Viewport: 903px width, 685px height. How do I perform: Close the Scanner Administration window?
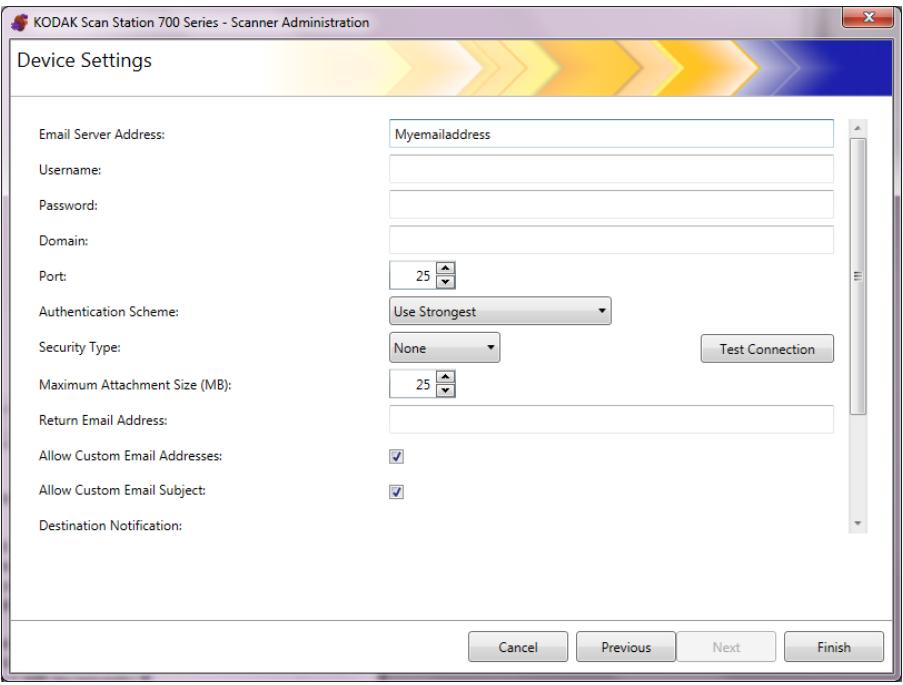[868, 18]
